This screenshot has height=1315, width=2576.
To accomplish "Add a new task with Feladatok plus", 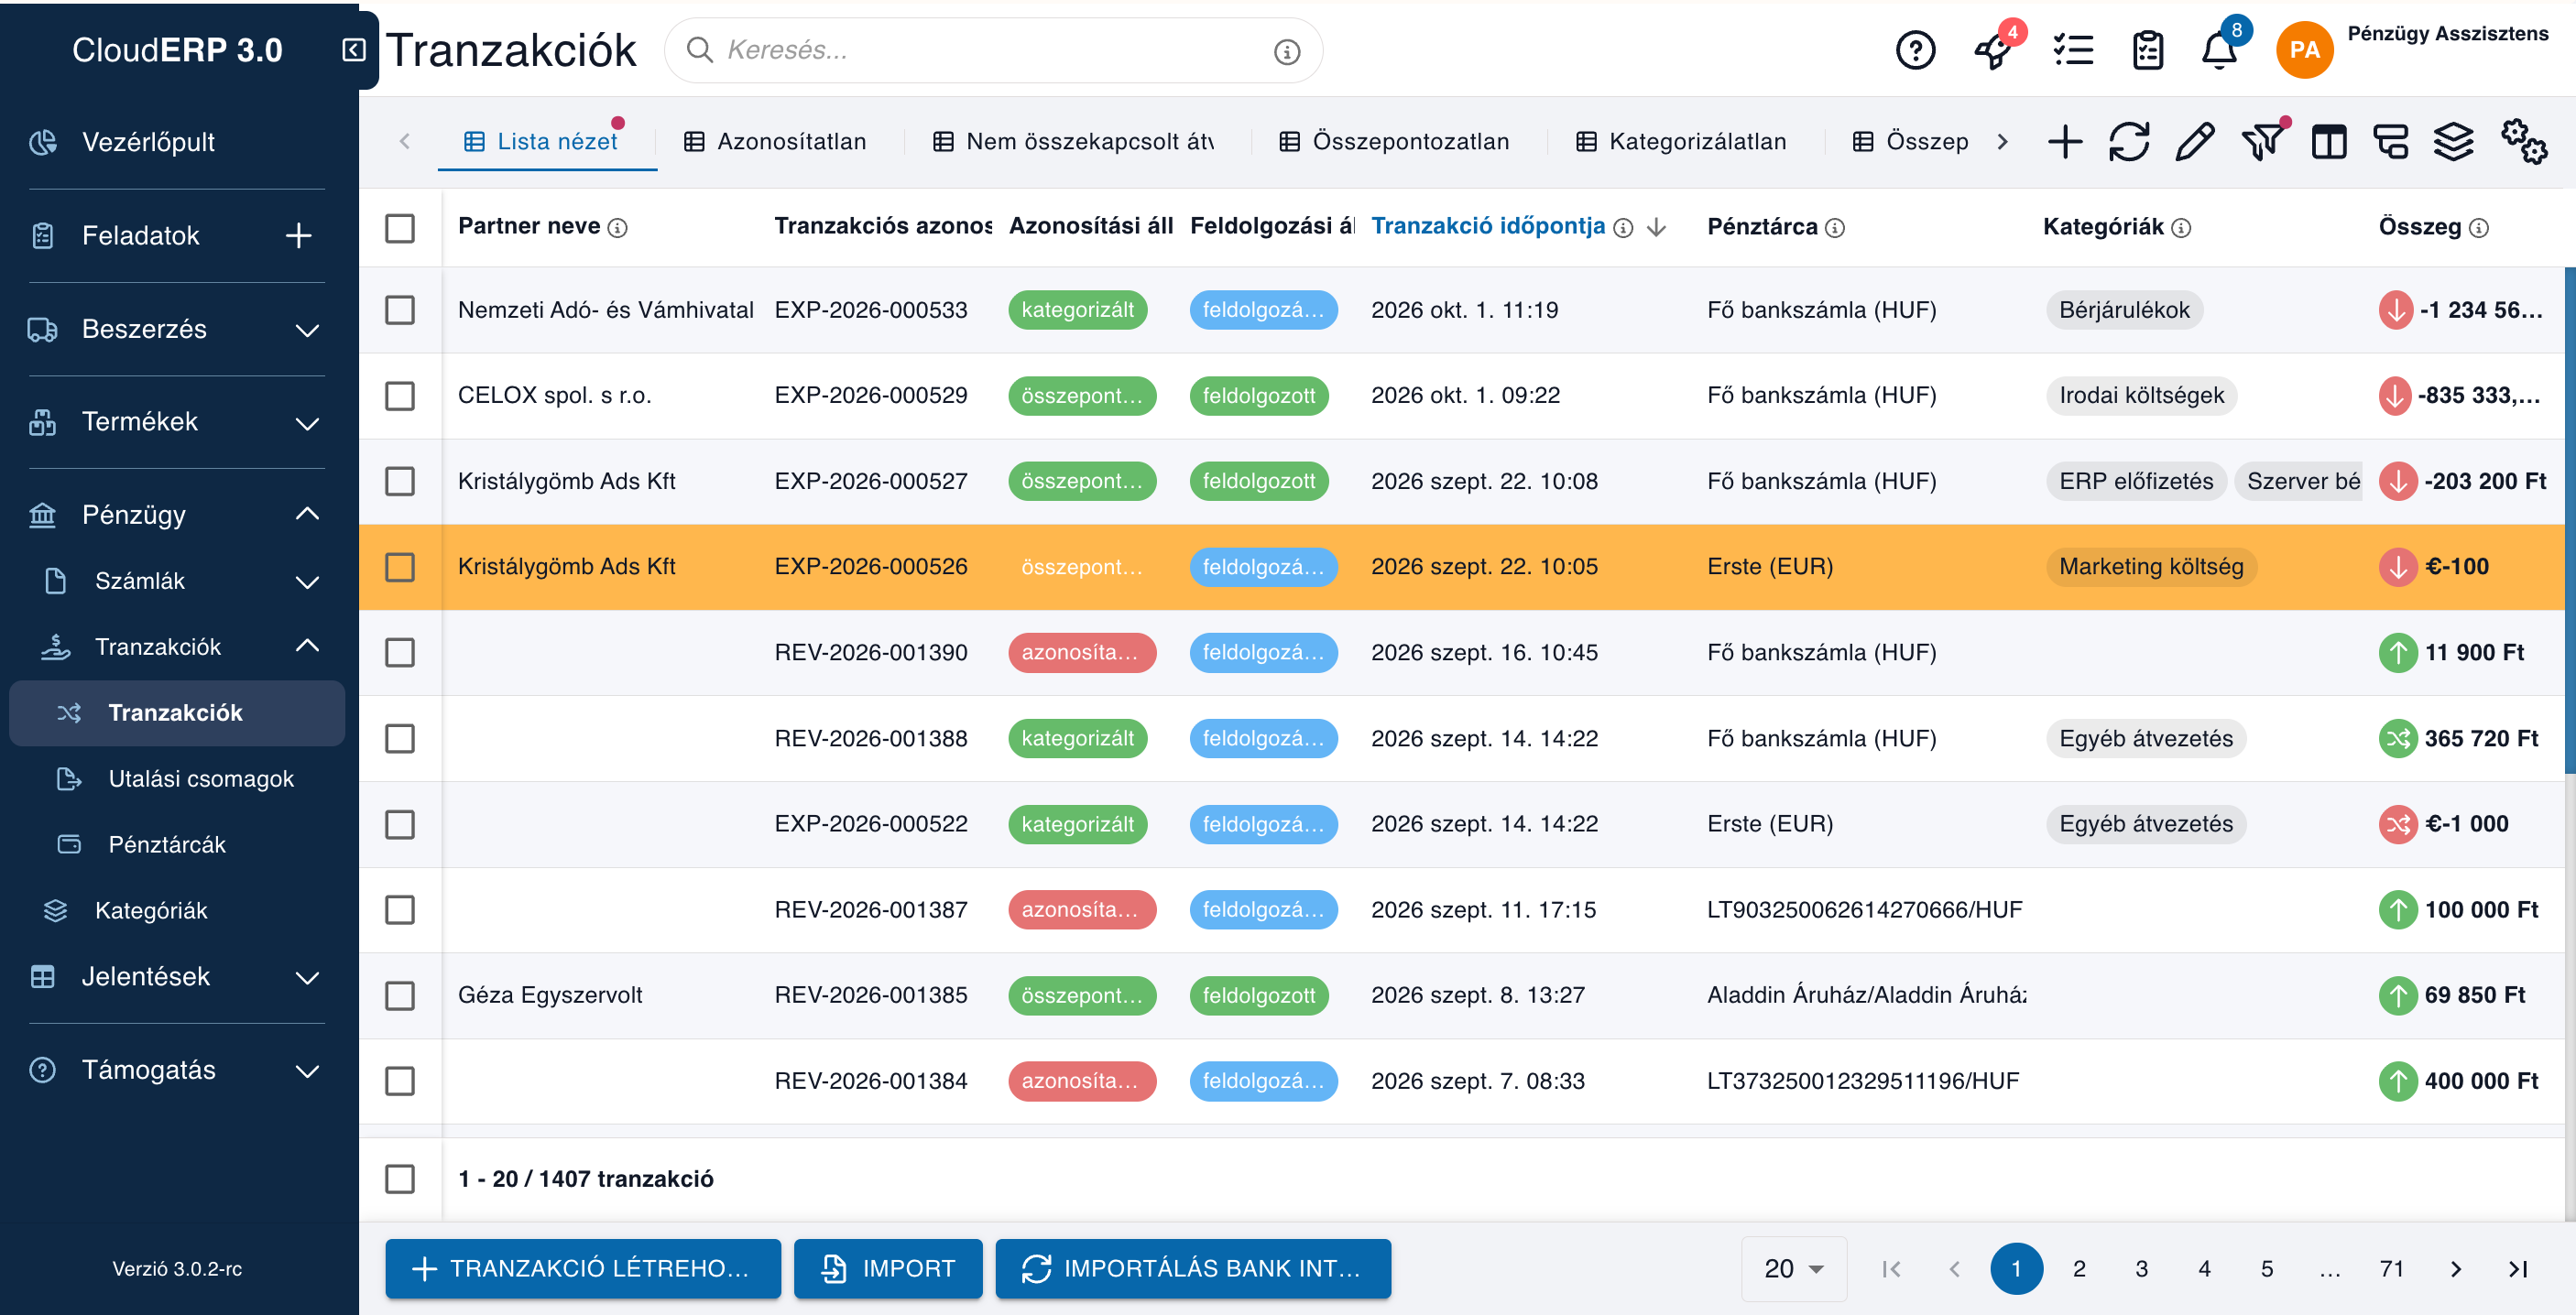I will (x=298, y=236).
